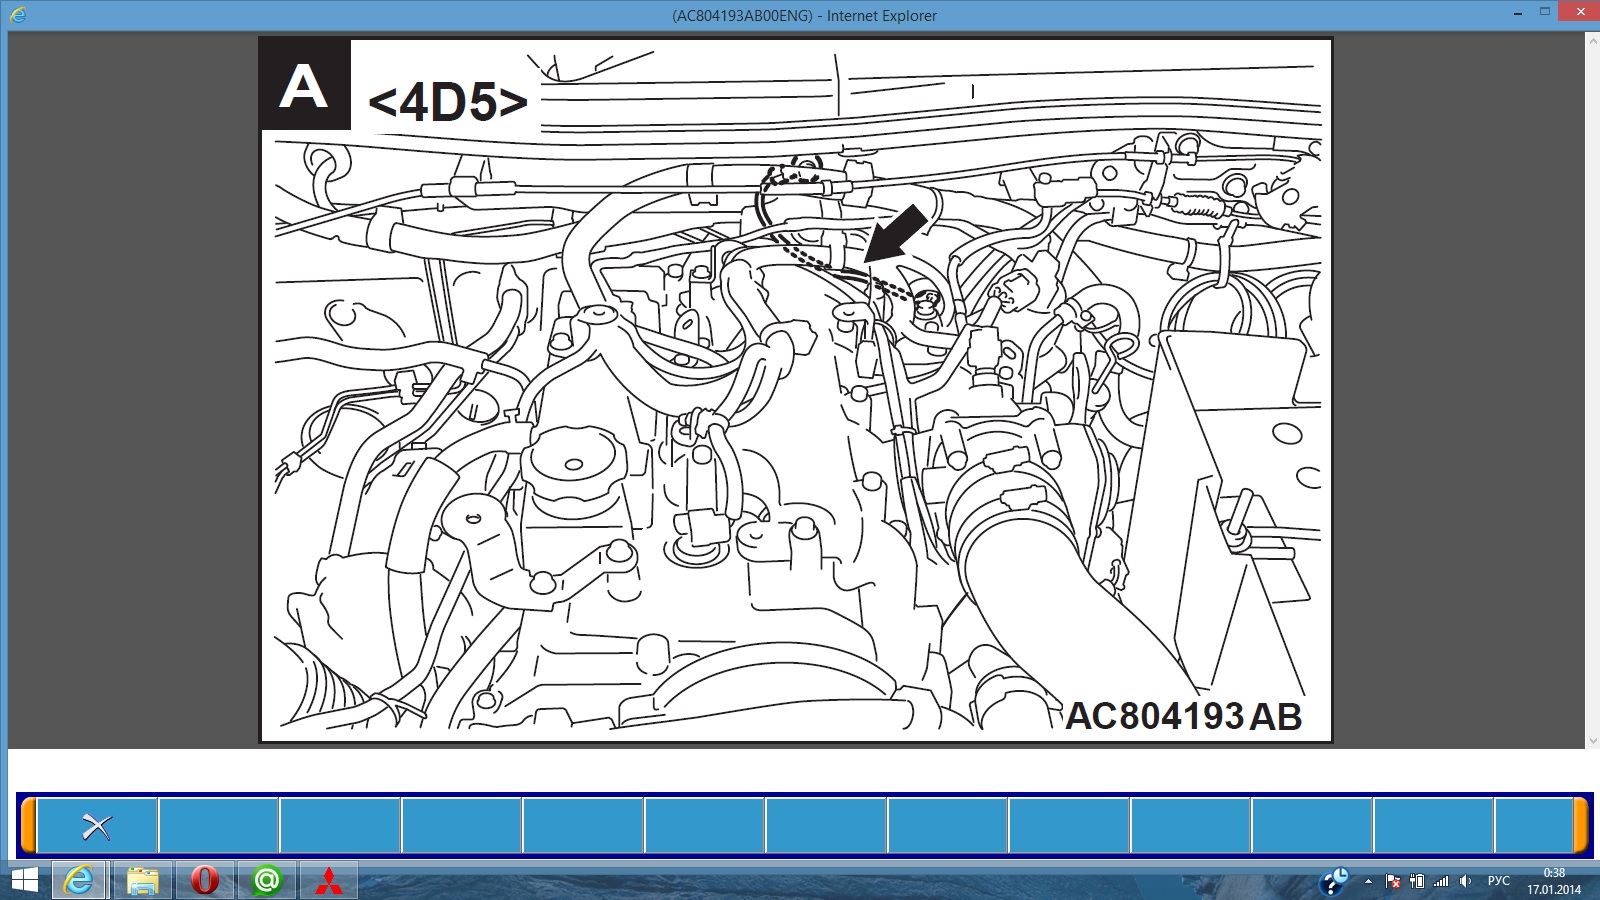Click the help question mark tray icon

pos(1334,881)
